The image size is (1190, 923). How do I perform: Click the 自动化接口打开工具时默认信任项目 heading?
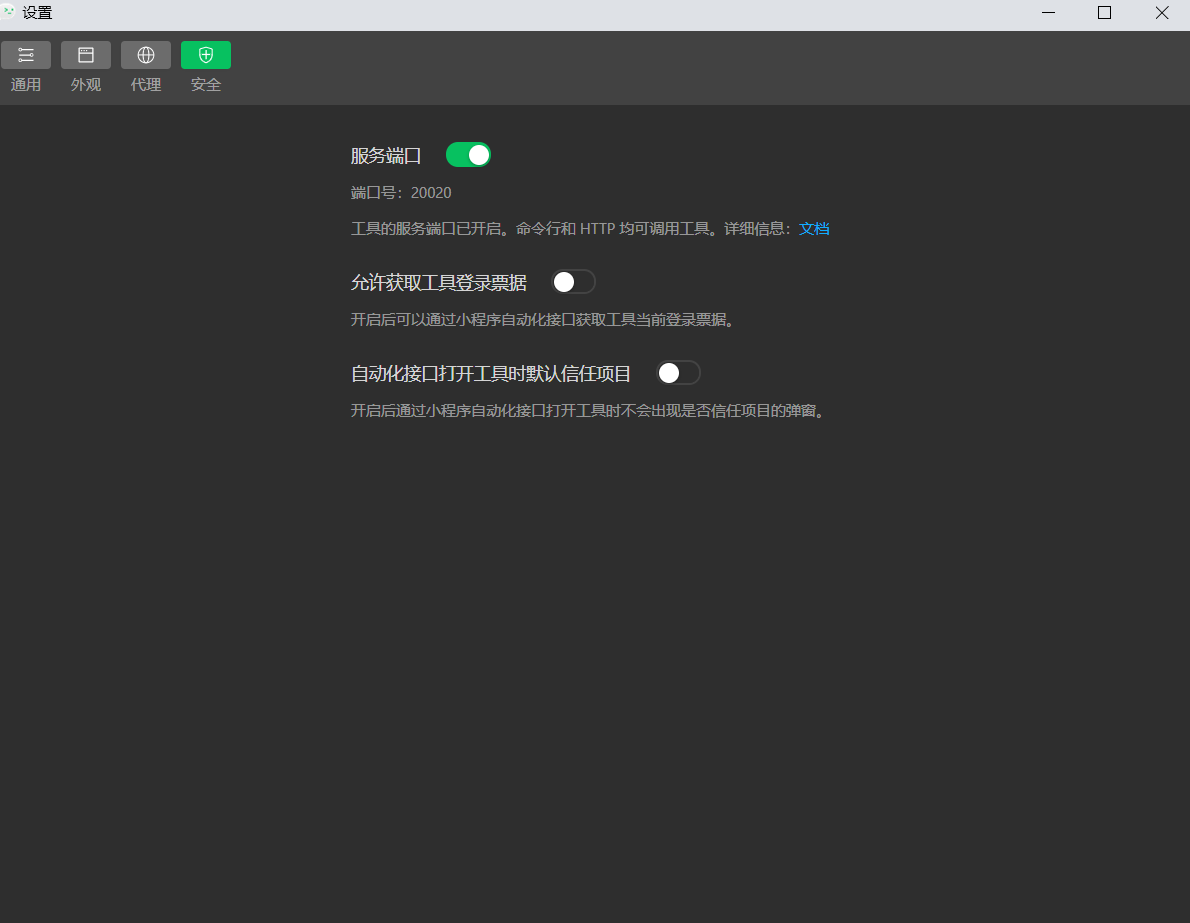491,374
